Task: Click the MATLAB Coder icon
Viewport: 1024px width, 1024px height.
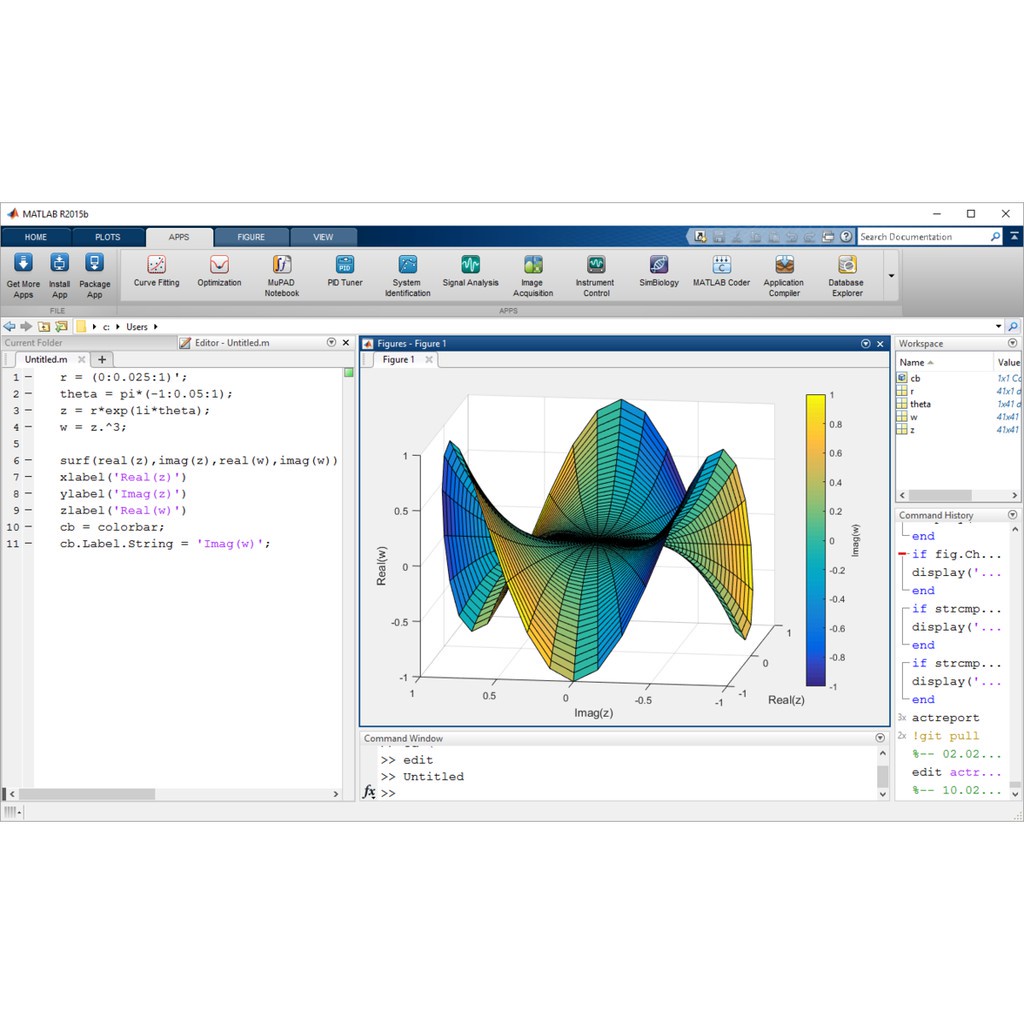Action: (721, 266)
